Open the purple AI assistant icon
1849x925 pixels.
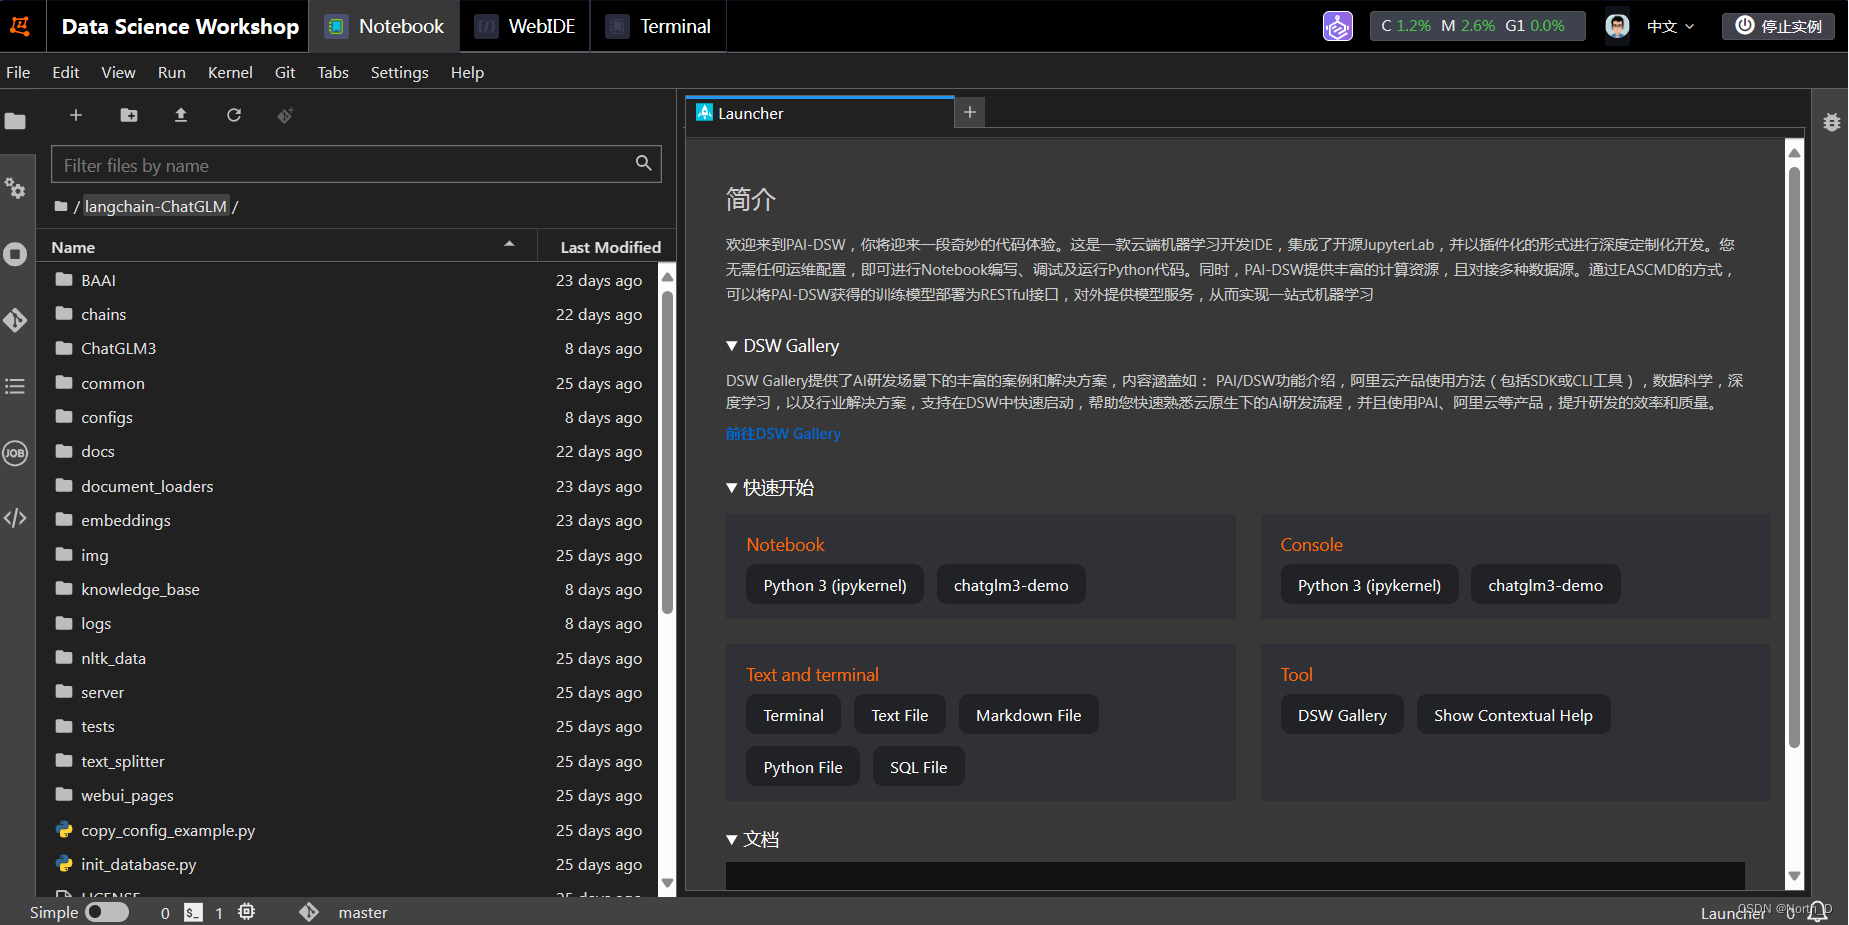[x=1338, y=26]
